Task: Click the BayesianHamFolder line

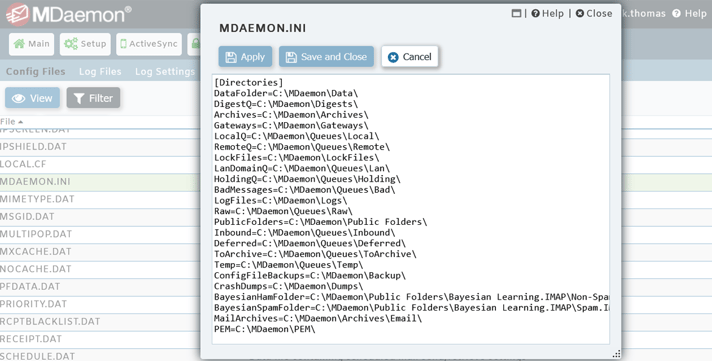Action: coord(411,297)
